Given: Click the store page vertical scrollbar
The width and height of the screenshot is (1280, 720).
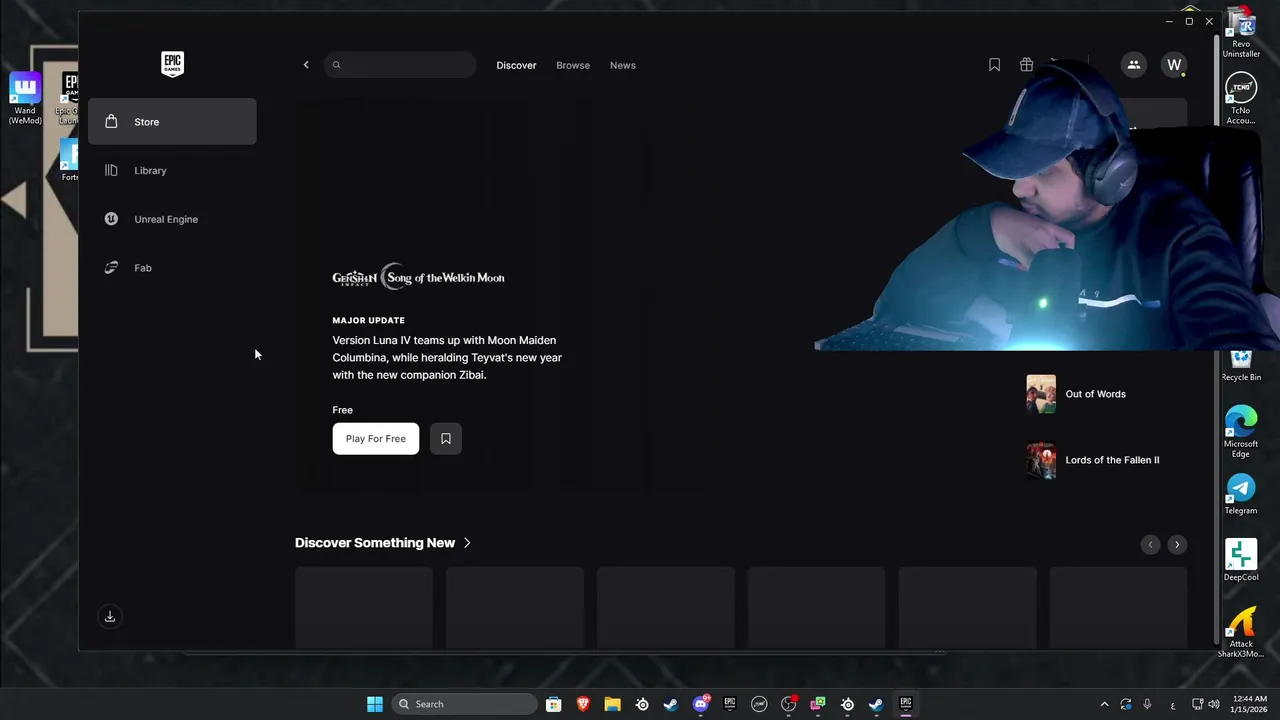Looking at the screenshot, I should click(1216, 340).
